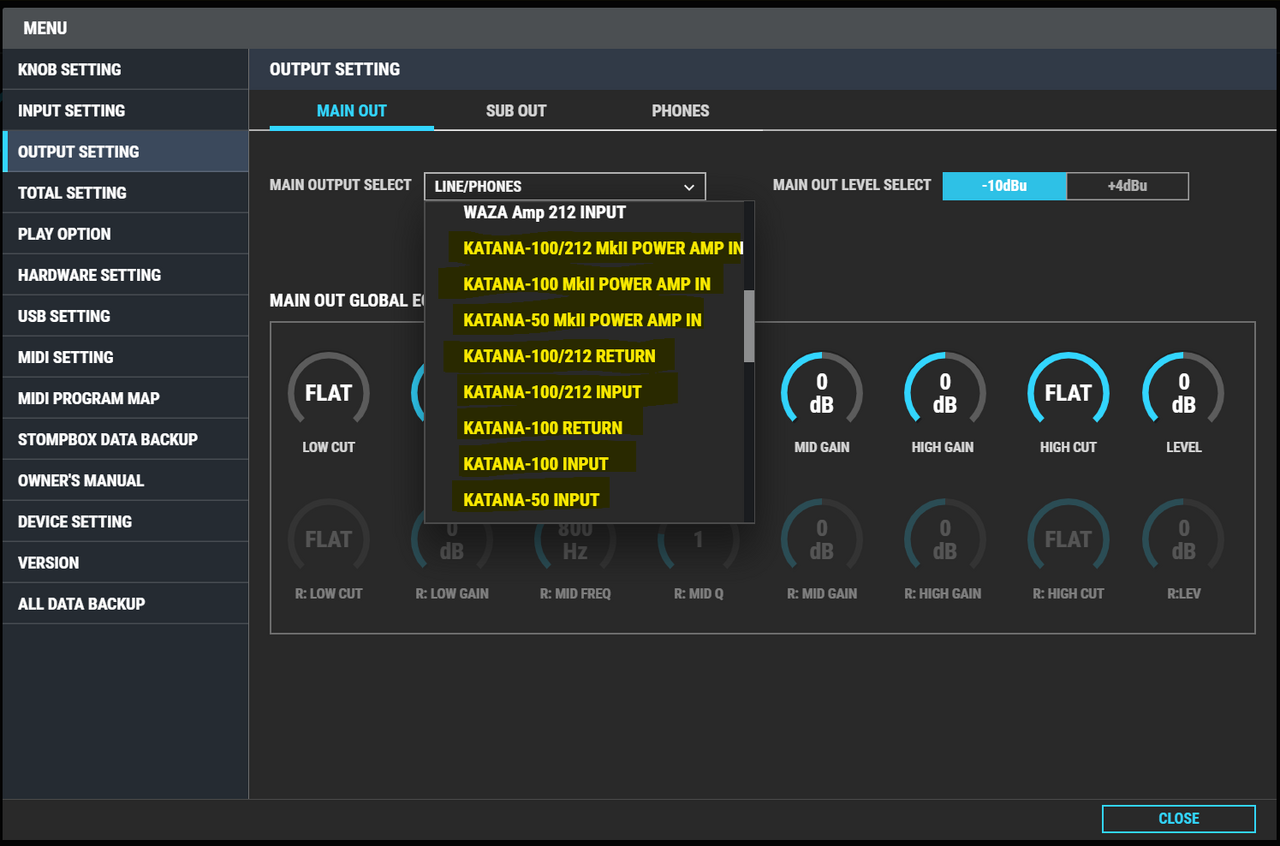
Task: Set main out level to +4dBu
Action: (x=1127, y=186)
